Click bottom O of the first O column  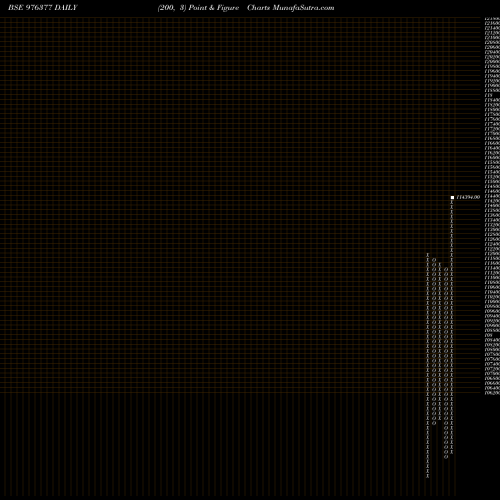(x=434, y=423)
